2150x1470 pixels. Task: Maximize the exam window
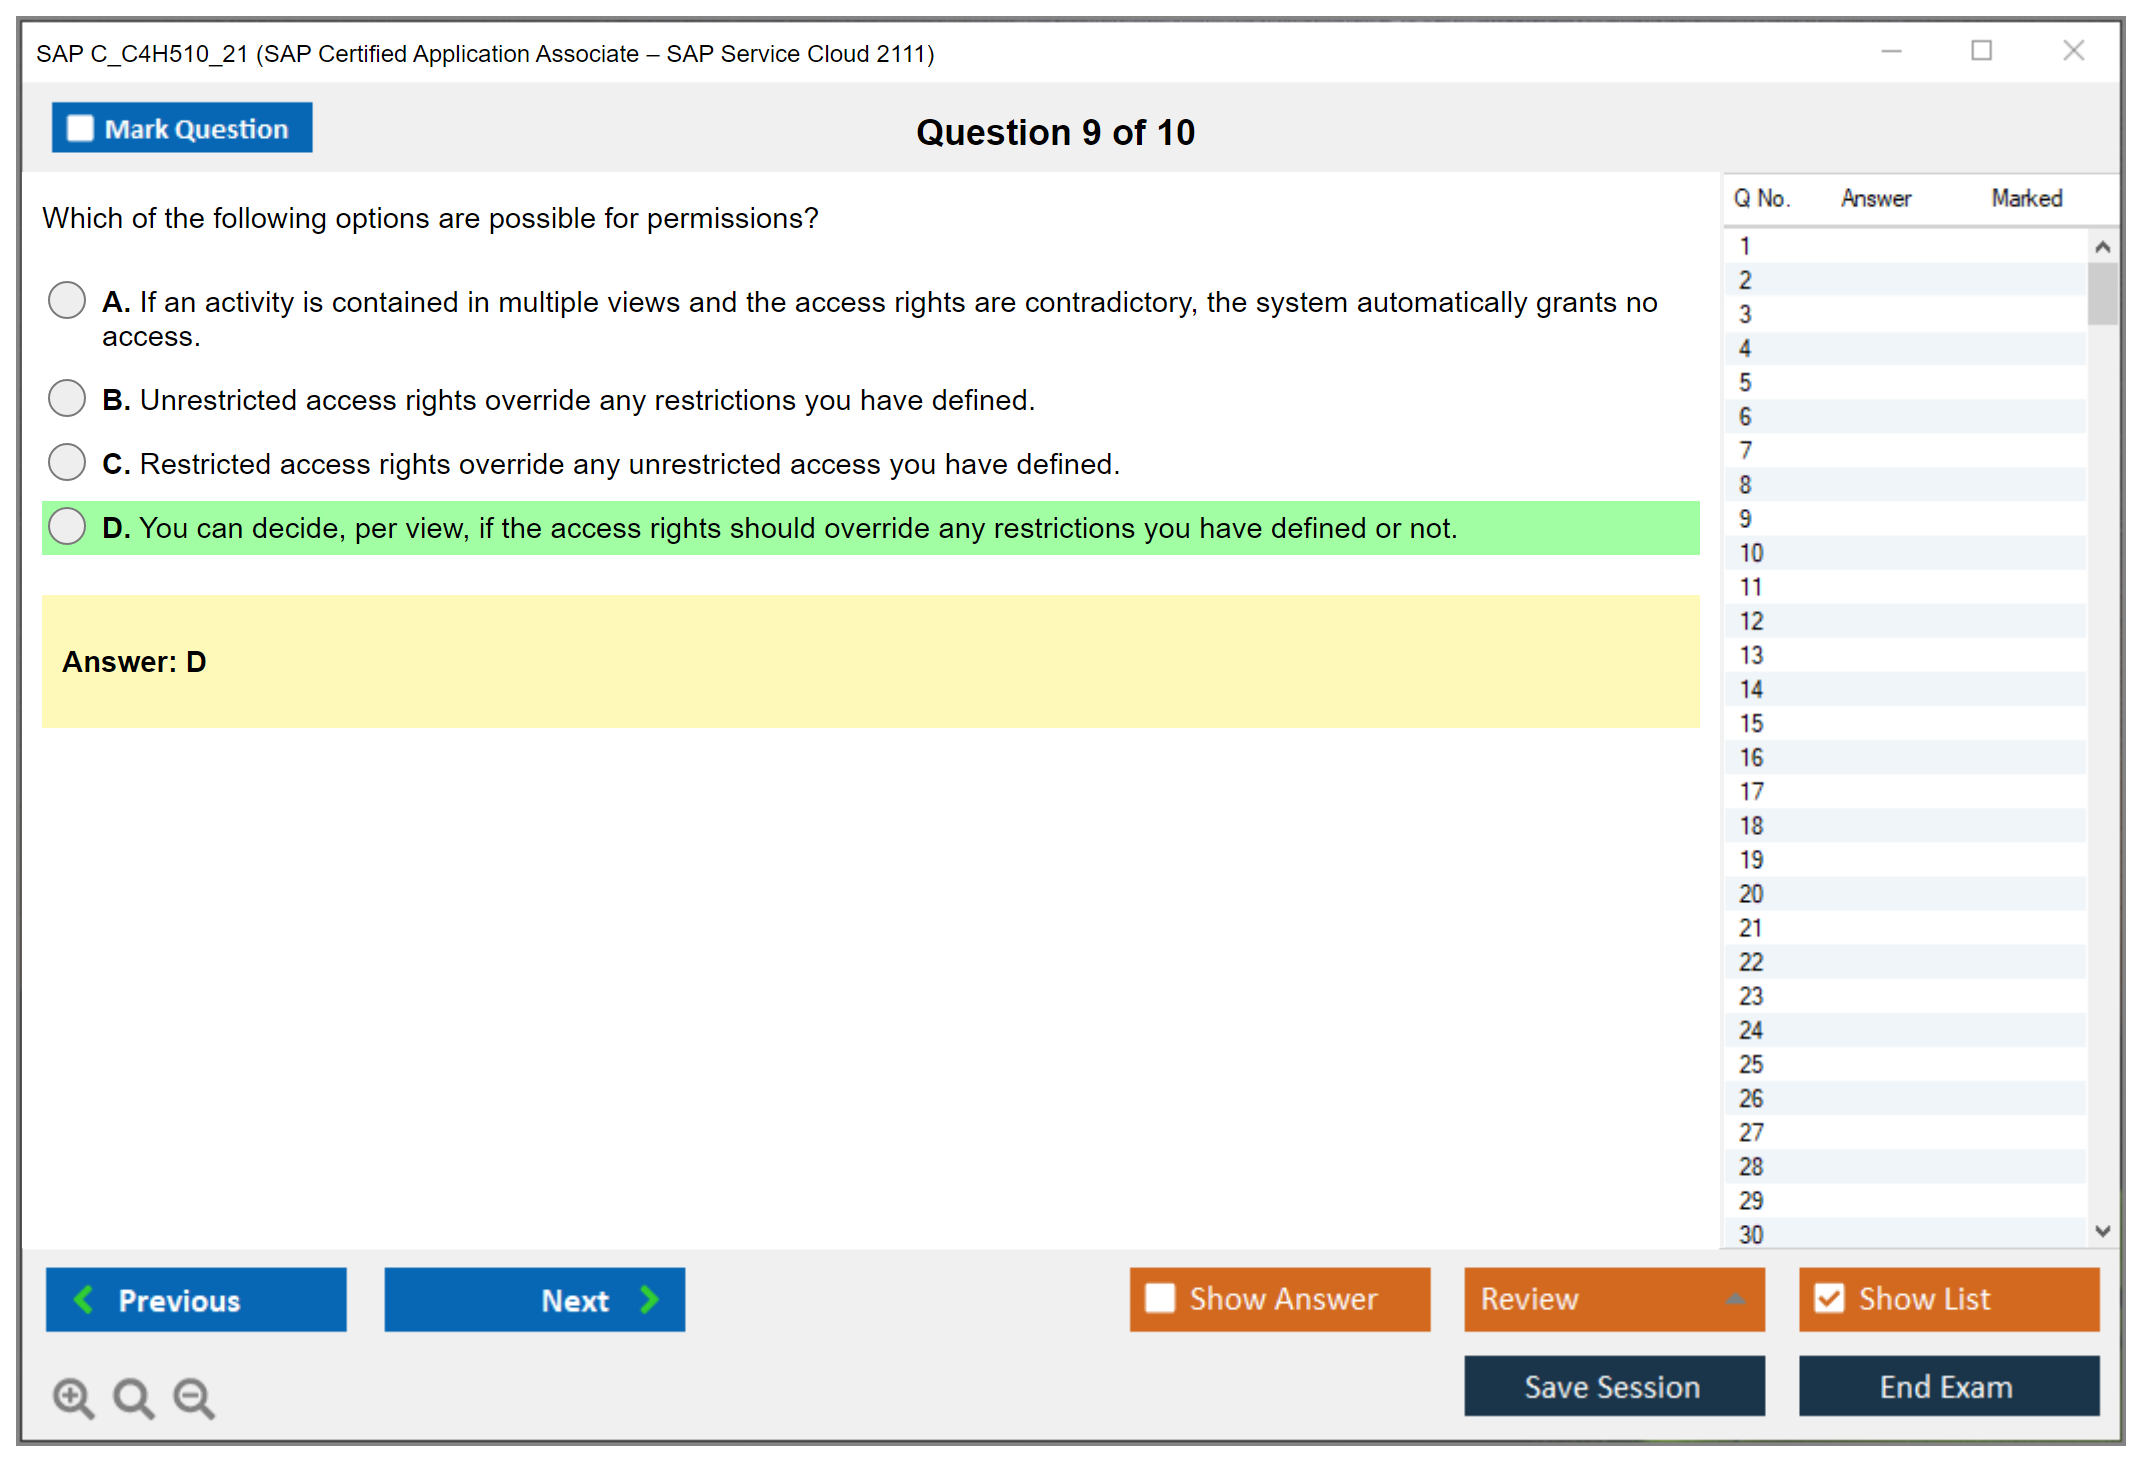tap(1981, 51)
